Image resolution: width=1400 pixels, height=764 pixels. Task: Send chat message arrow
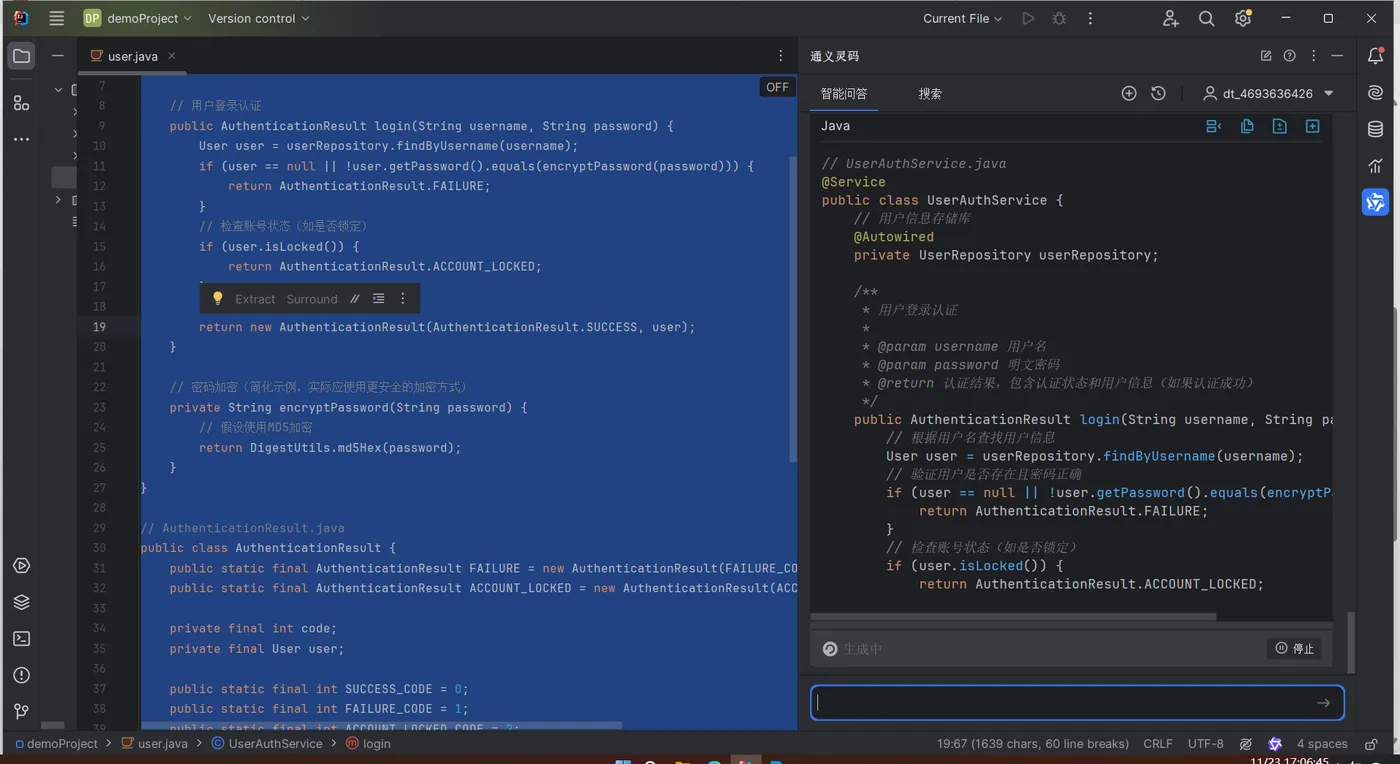pos(1323,703)
